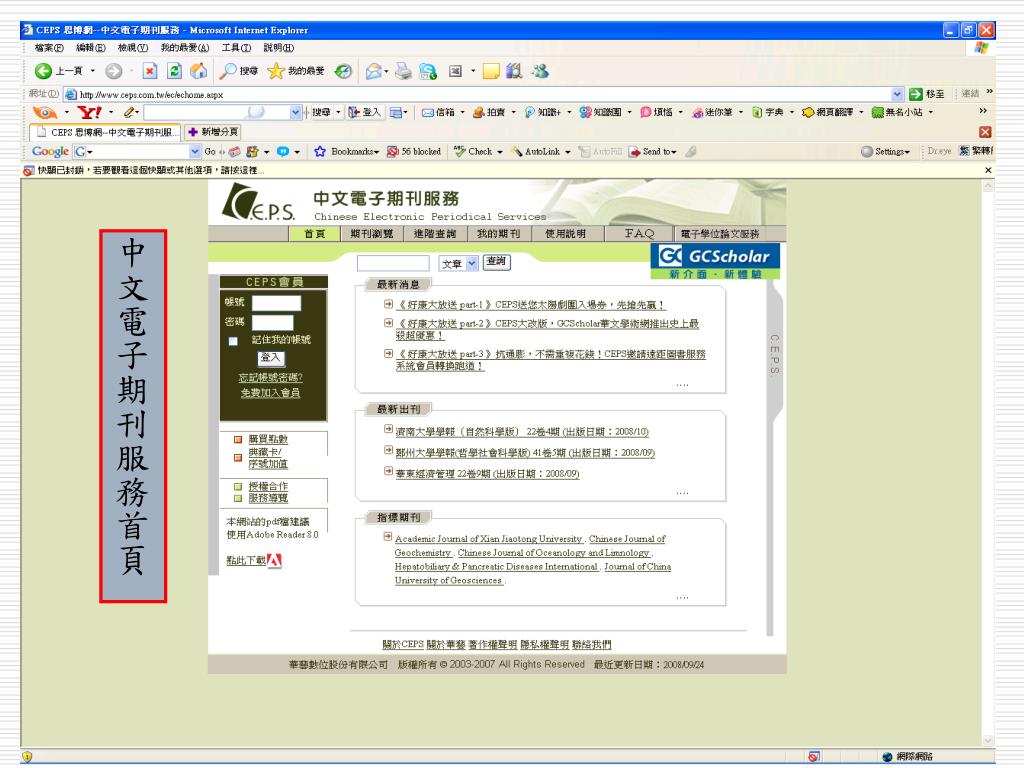The height and width of the screenshot is (768, 1024).
Task: Go to the browser home page icon
Action: [199, 71]
